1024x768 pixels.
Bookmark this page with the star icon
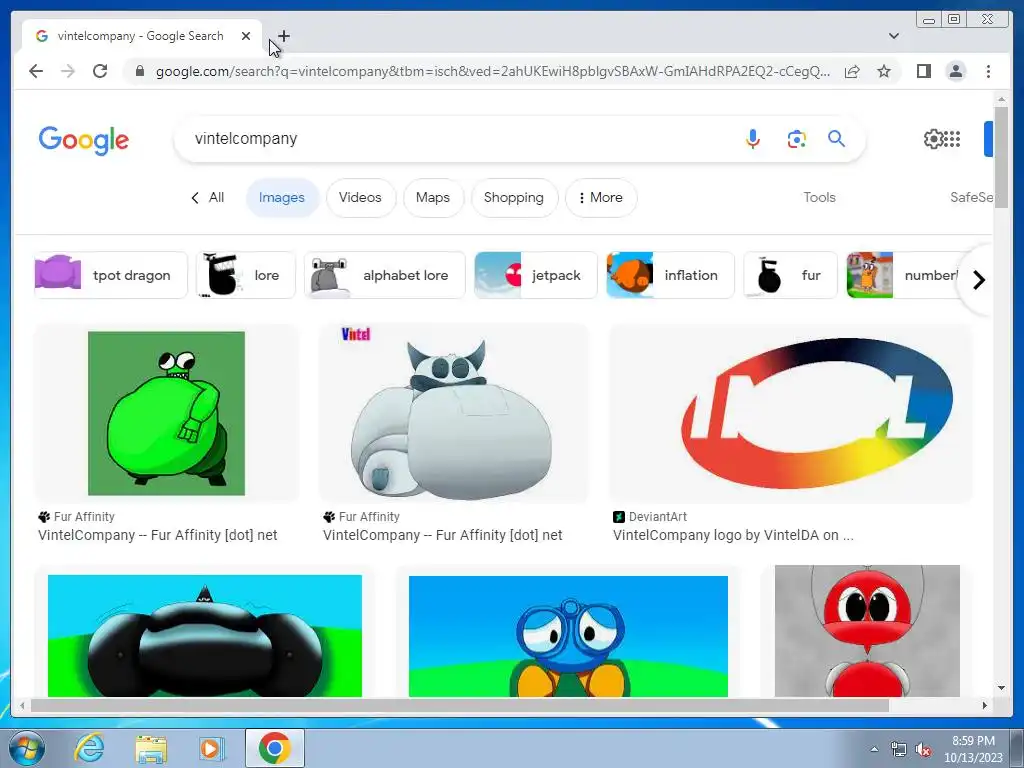(884, 71)
